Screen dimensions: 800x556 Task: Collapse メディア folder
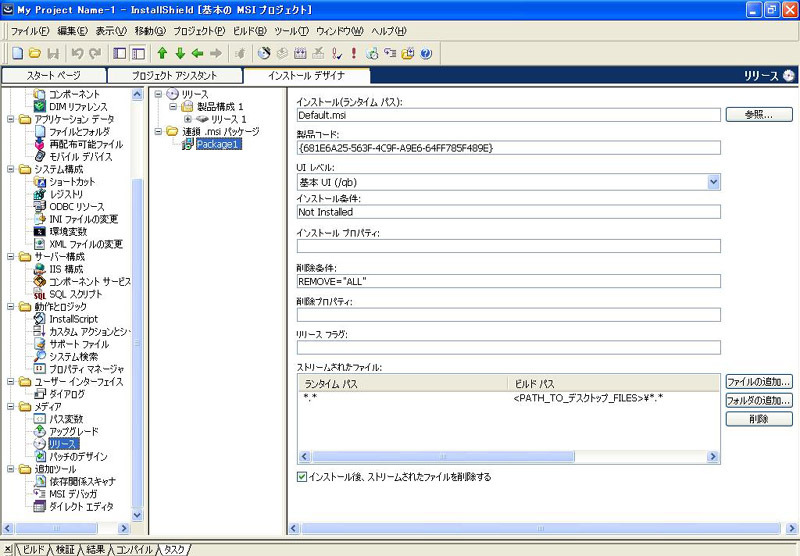(11, 407)
